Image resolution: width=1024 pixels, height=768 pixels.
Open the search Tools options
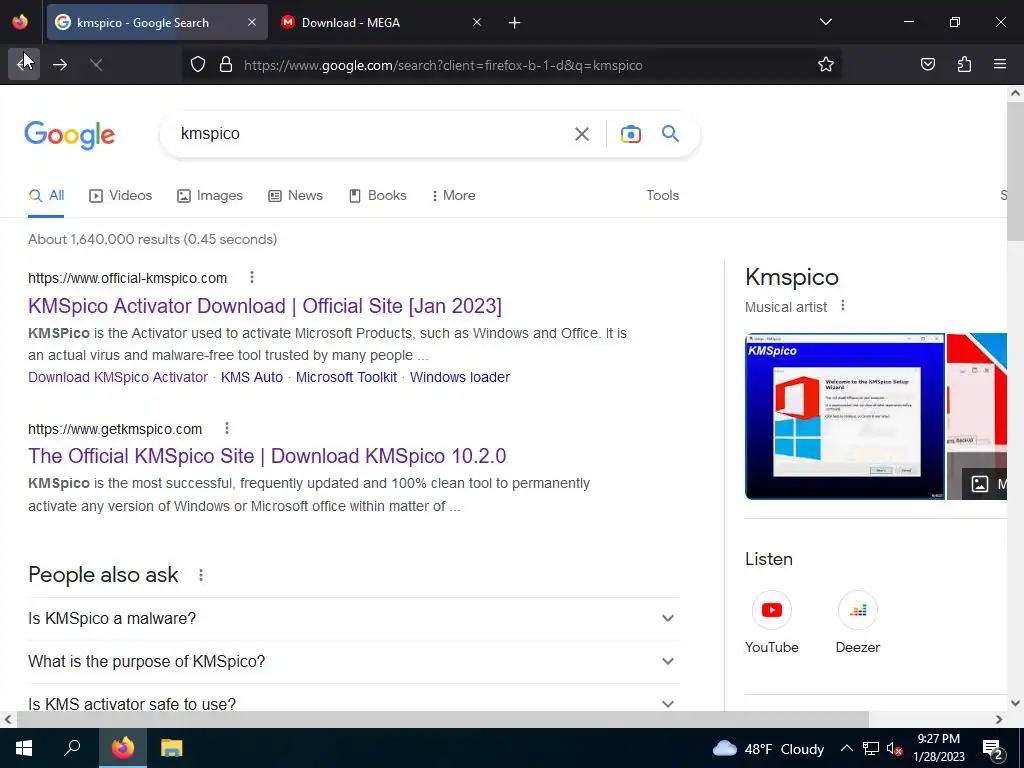point(662,195)
